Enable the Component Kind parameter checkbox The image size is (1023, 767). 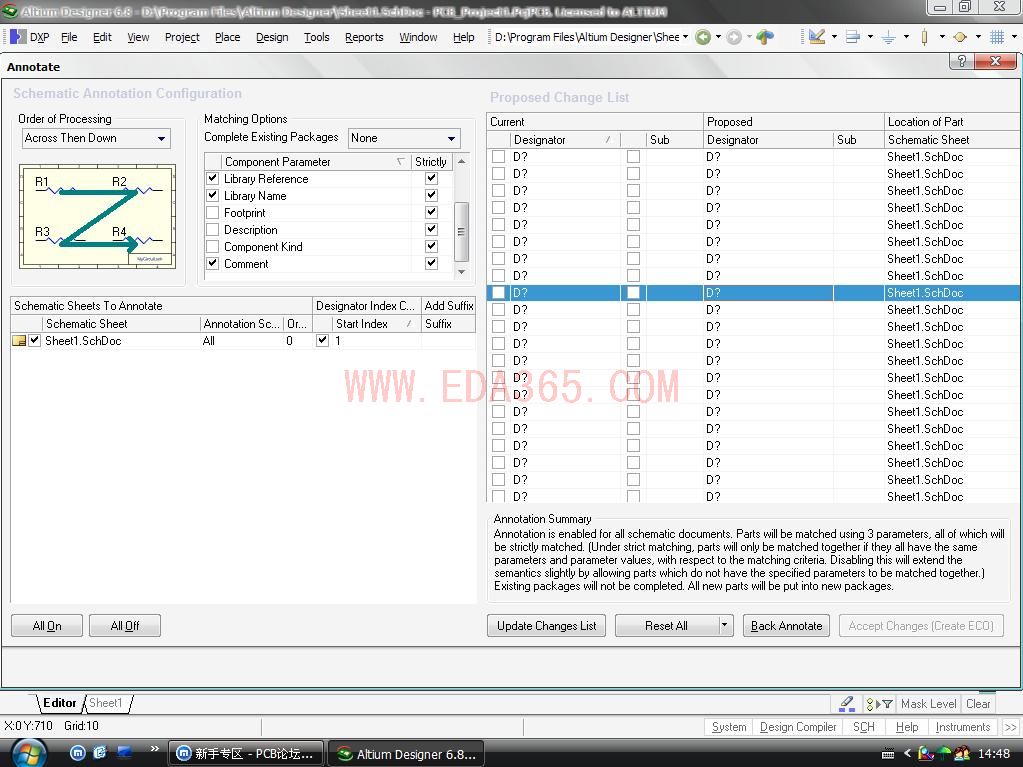point(213,247)
